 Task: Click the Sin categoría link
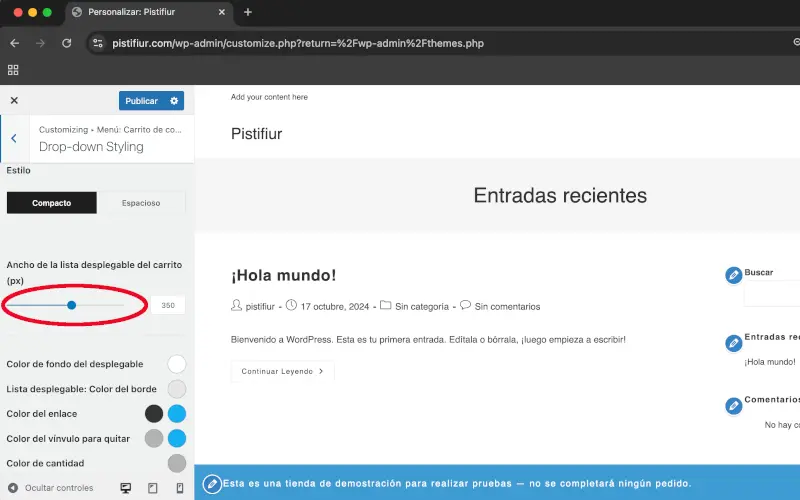[422, 307]
